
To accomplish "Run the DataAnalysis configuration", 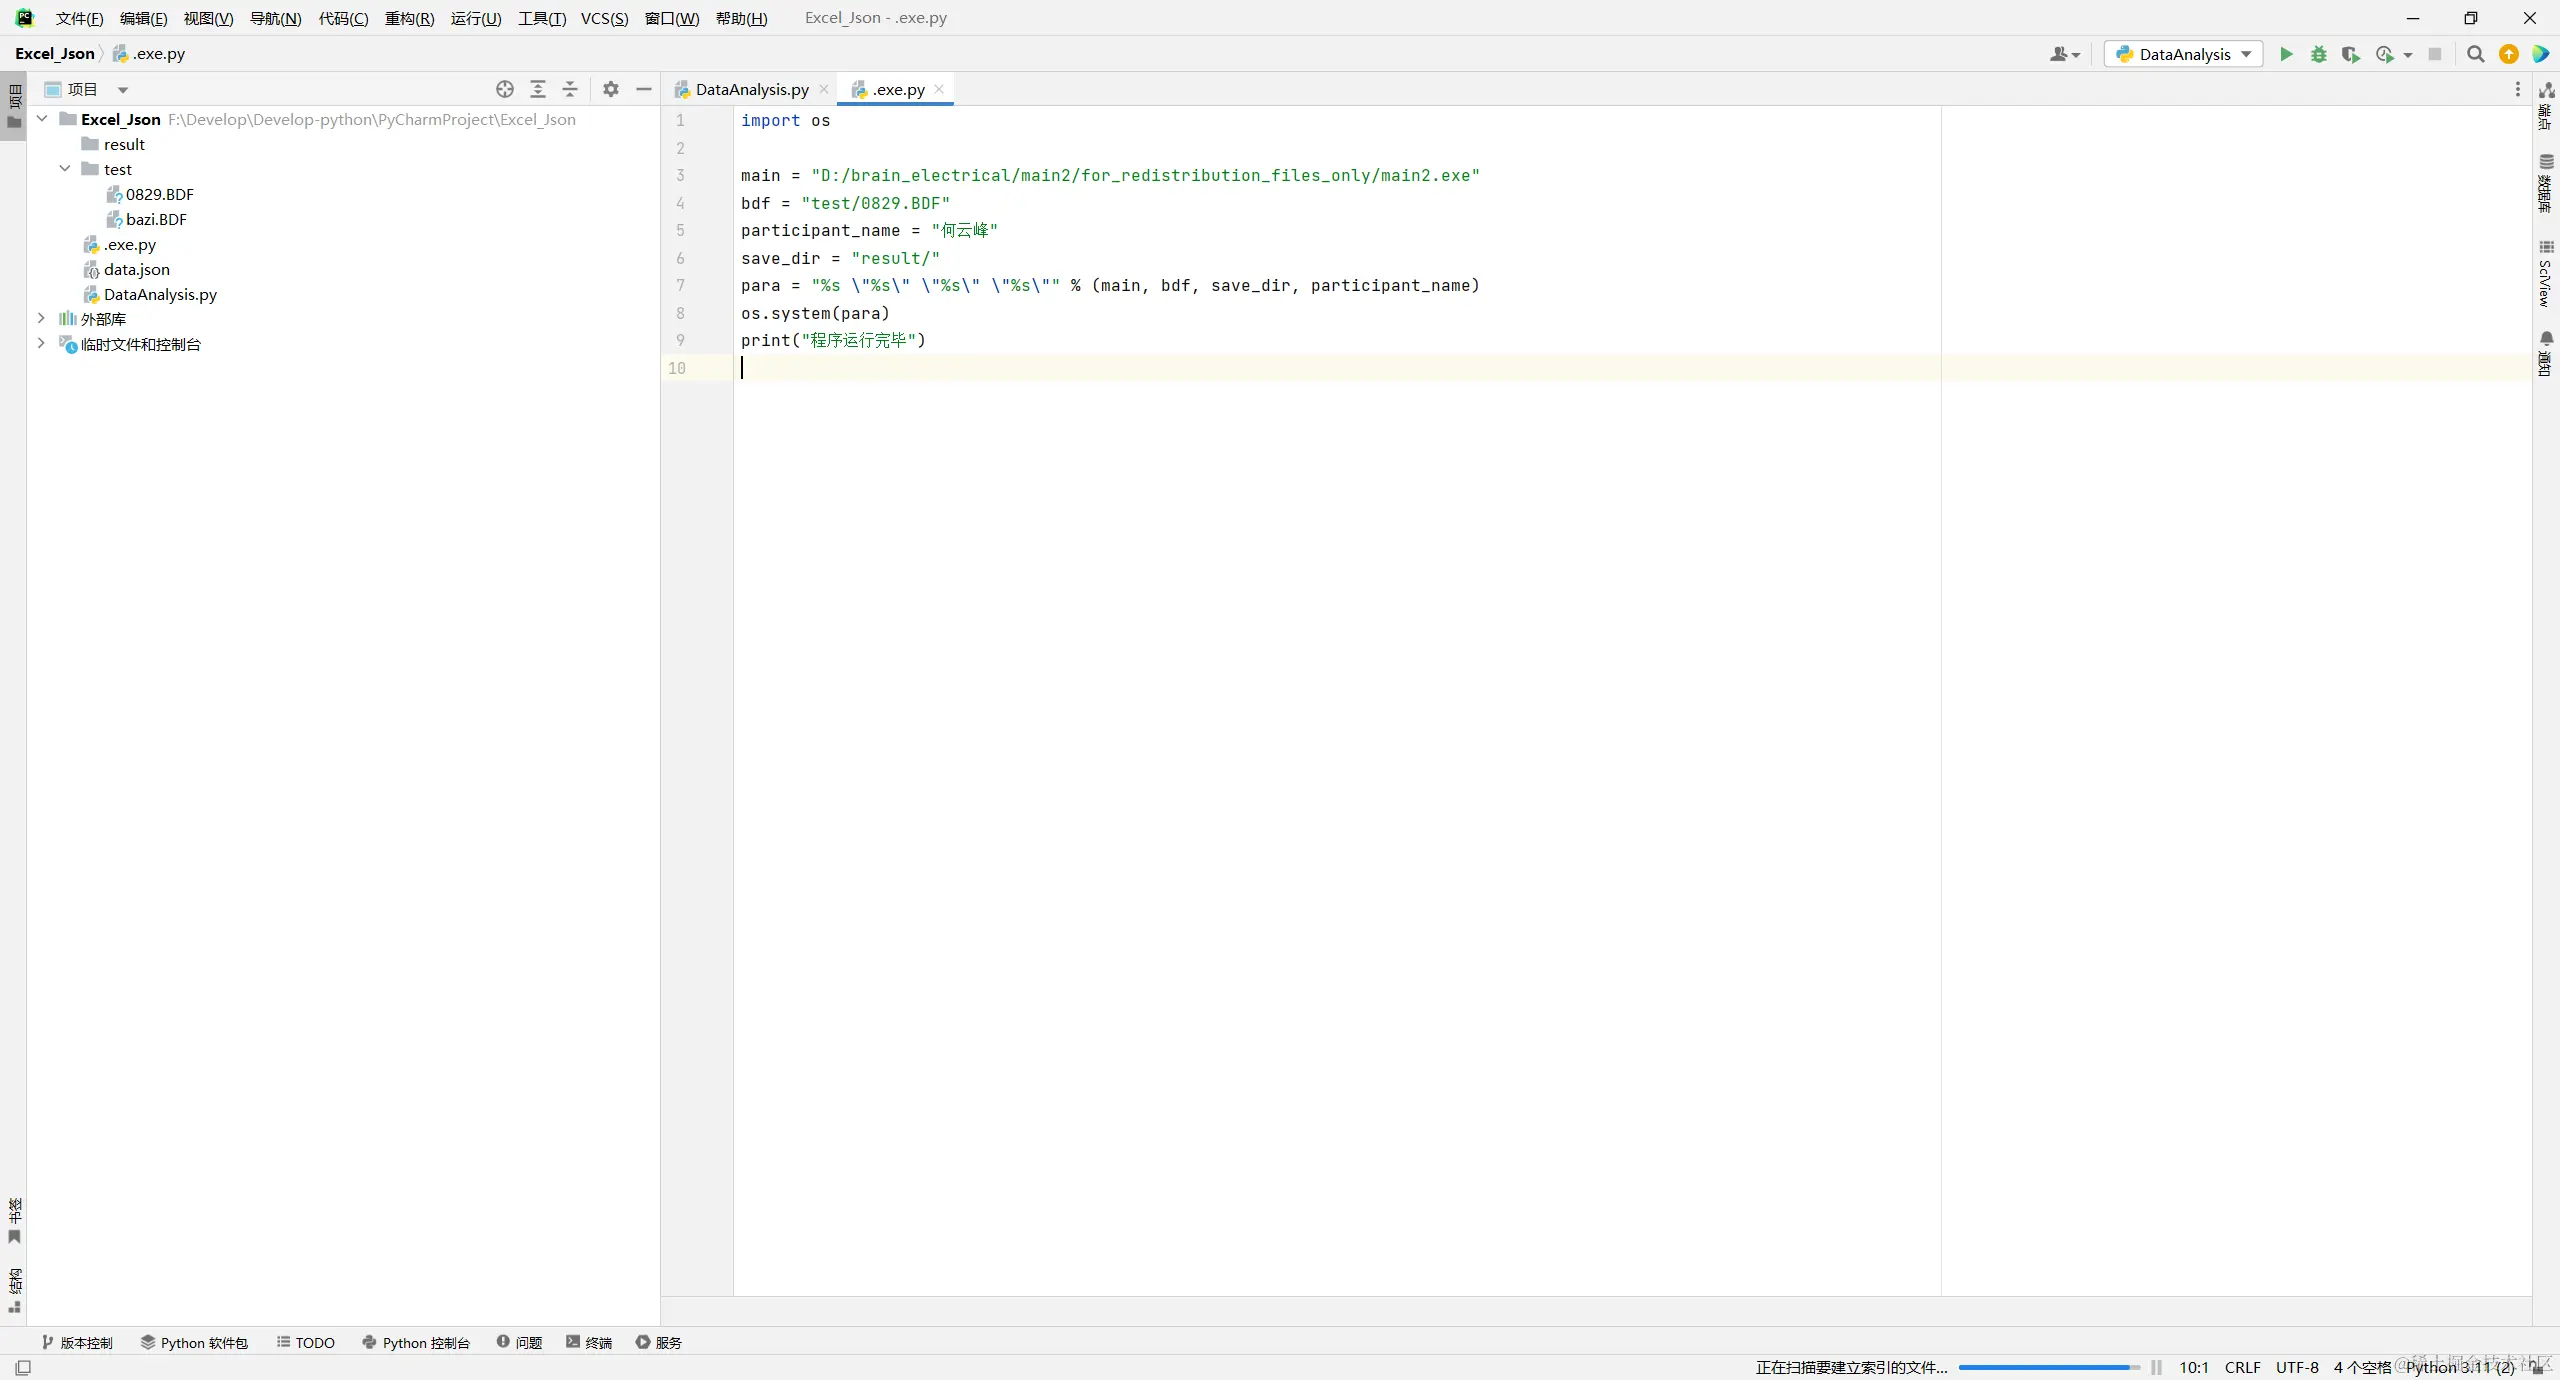I will pyautogui.click(x=2286, y=54).
